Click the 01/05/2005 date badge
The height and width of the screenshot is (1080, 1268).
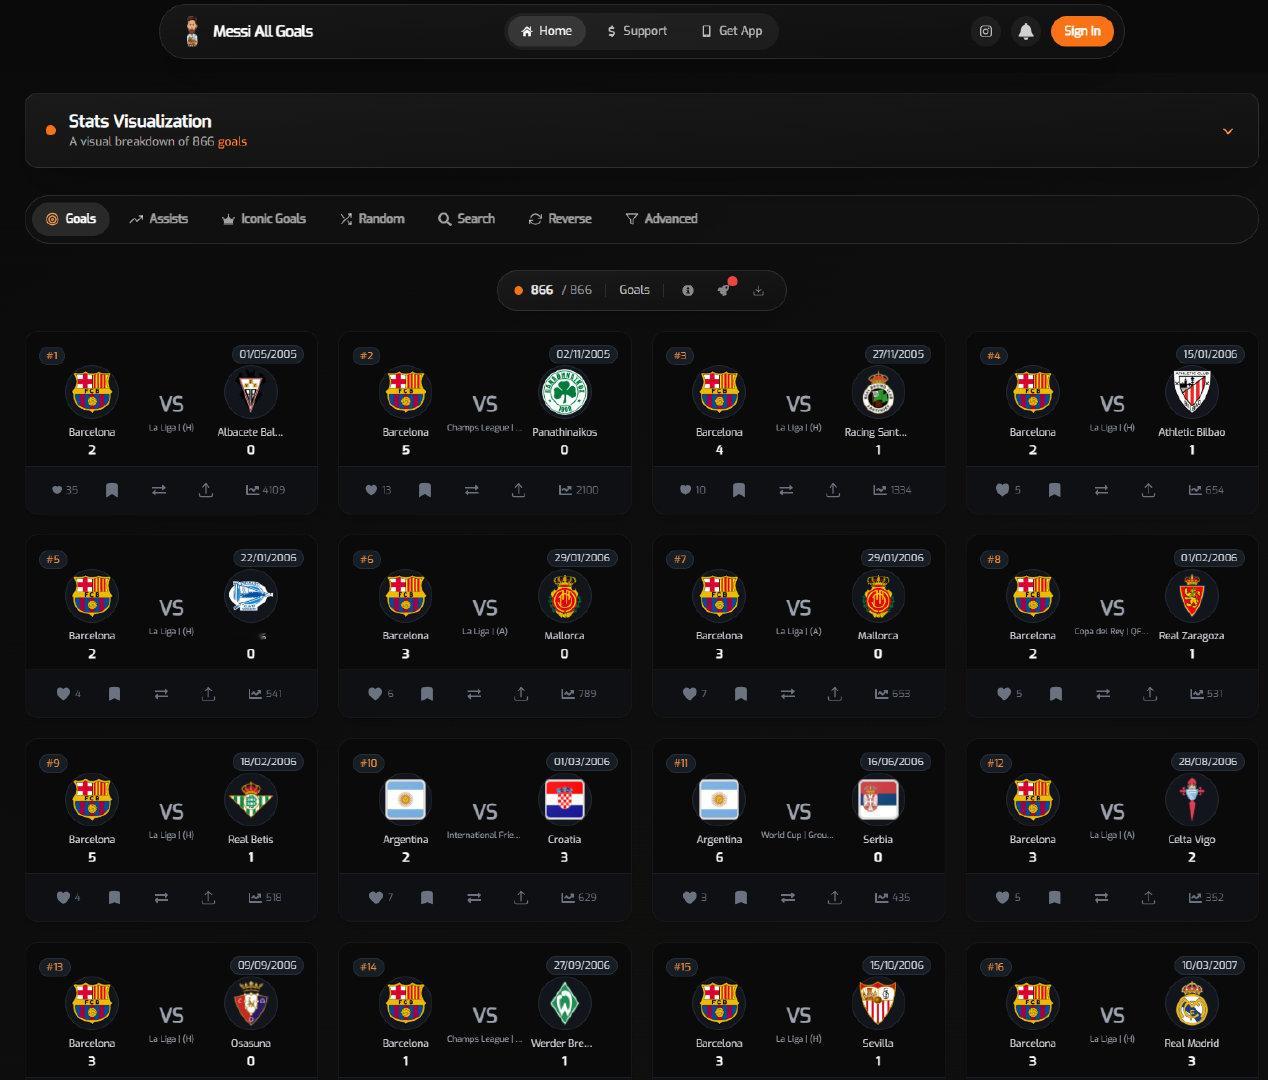click(268, 354)
